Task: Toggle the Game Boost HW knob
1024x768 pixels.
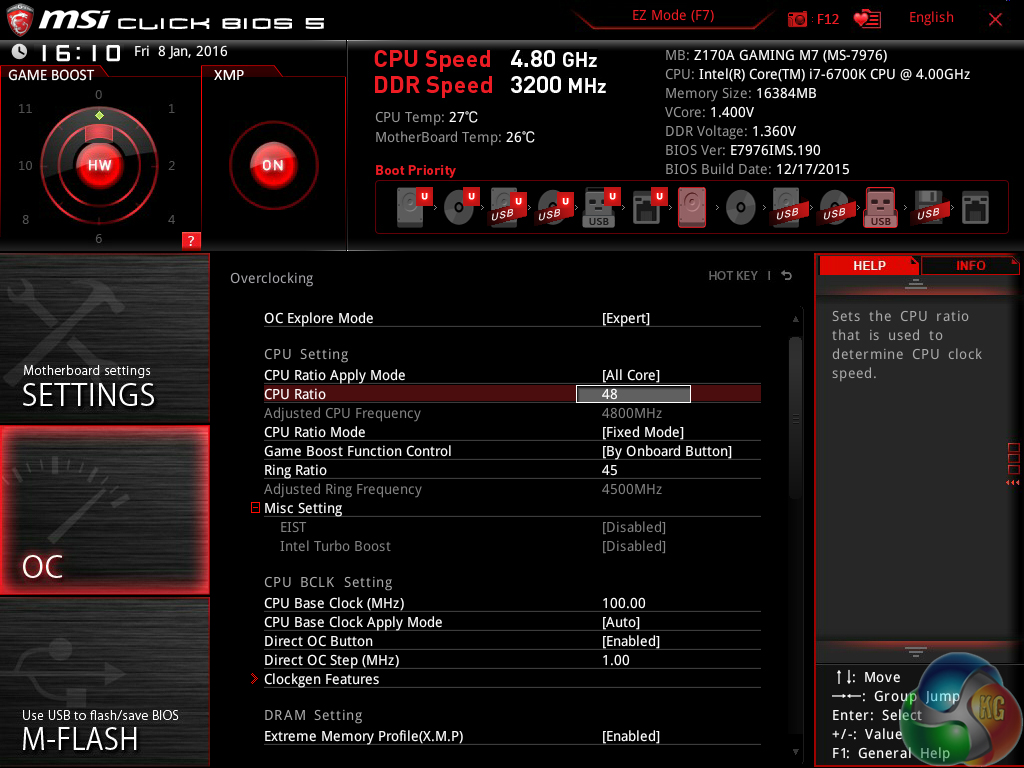Action: [x=99, y=165]
